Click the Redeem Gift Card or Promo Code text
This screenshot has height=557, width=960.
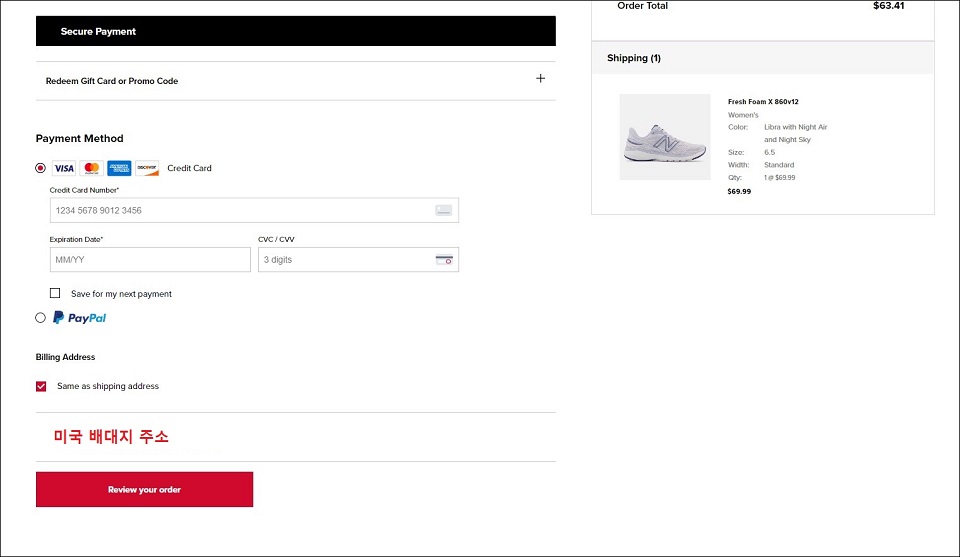click(112, 81)
